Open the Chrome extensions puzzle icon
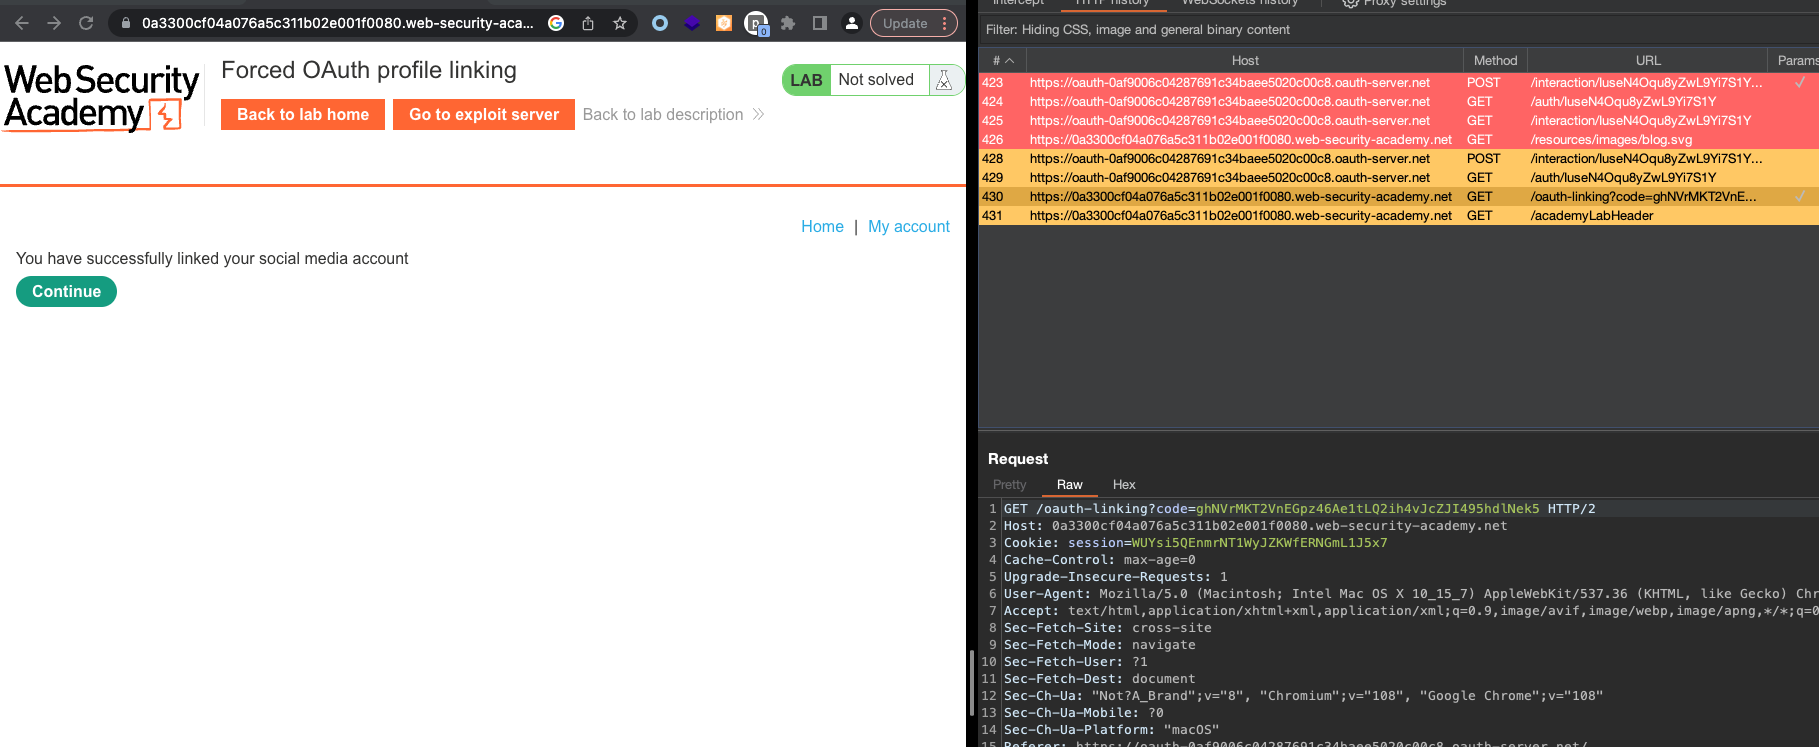 pos(788,23)
